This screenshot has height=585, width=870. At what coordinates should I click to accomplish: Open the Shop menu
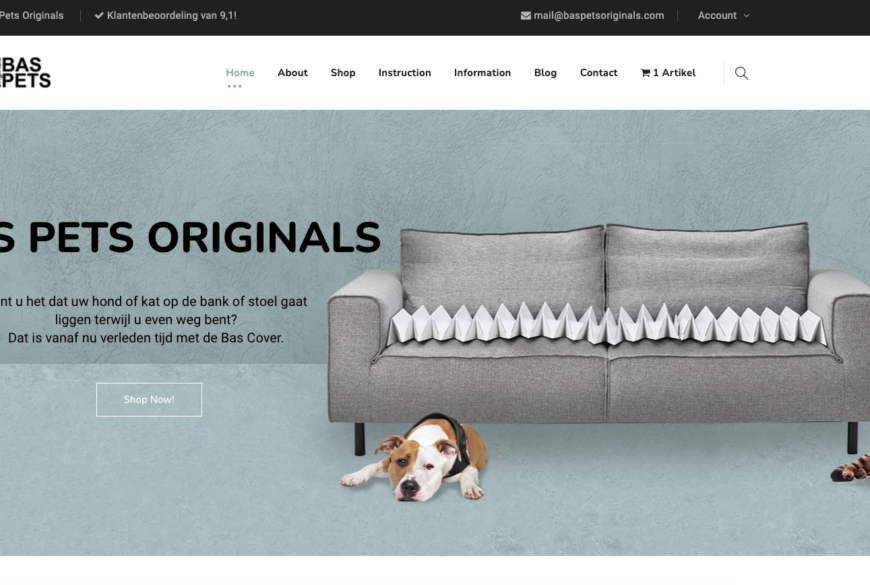[x=343, y=73]
